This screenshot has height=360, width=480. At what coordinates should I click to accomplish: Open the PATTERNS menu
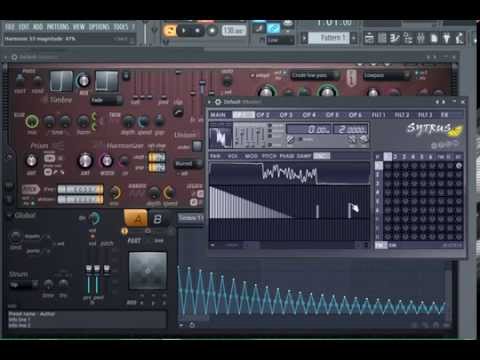pyautogui.click(x=58, y=27)
